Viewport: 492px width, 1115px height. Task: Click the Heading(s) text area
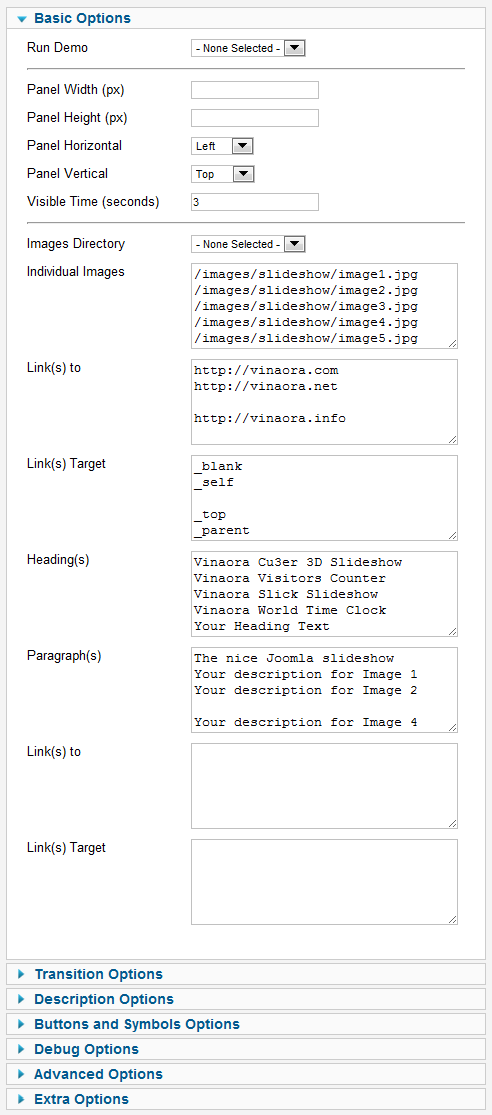(x=324, y=594)
